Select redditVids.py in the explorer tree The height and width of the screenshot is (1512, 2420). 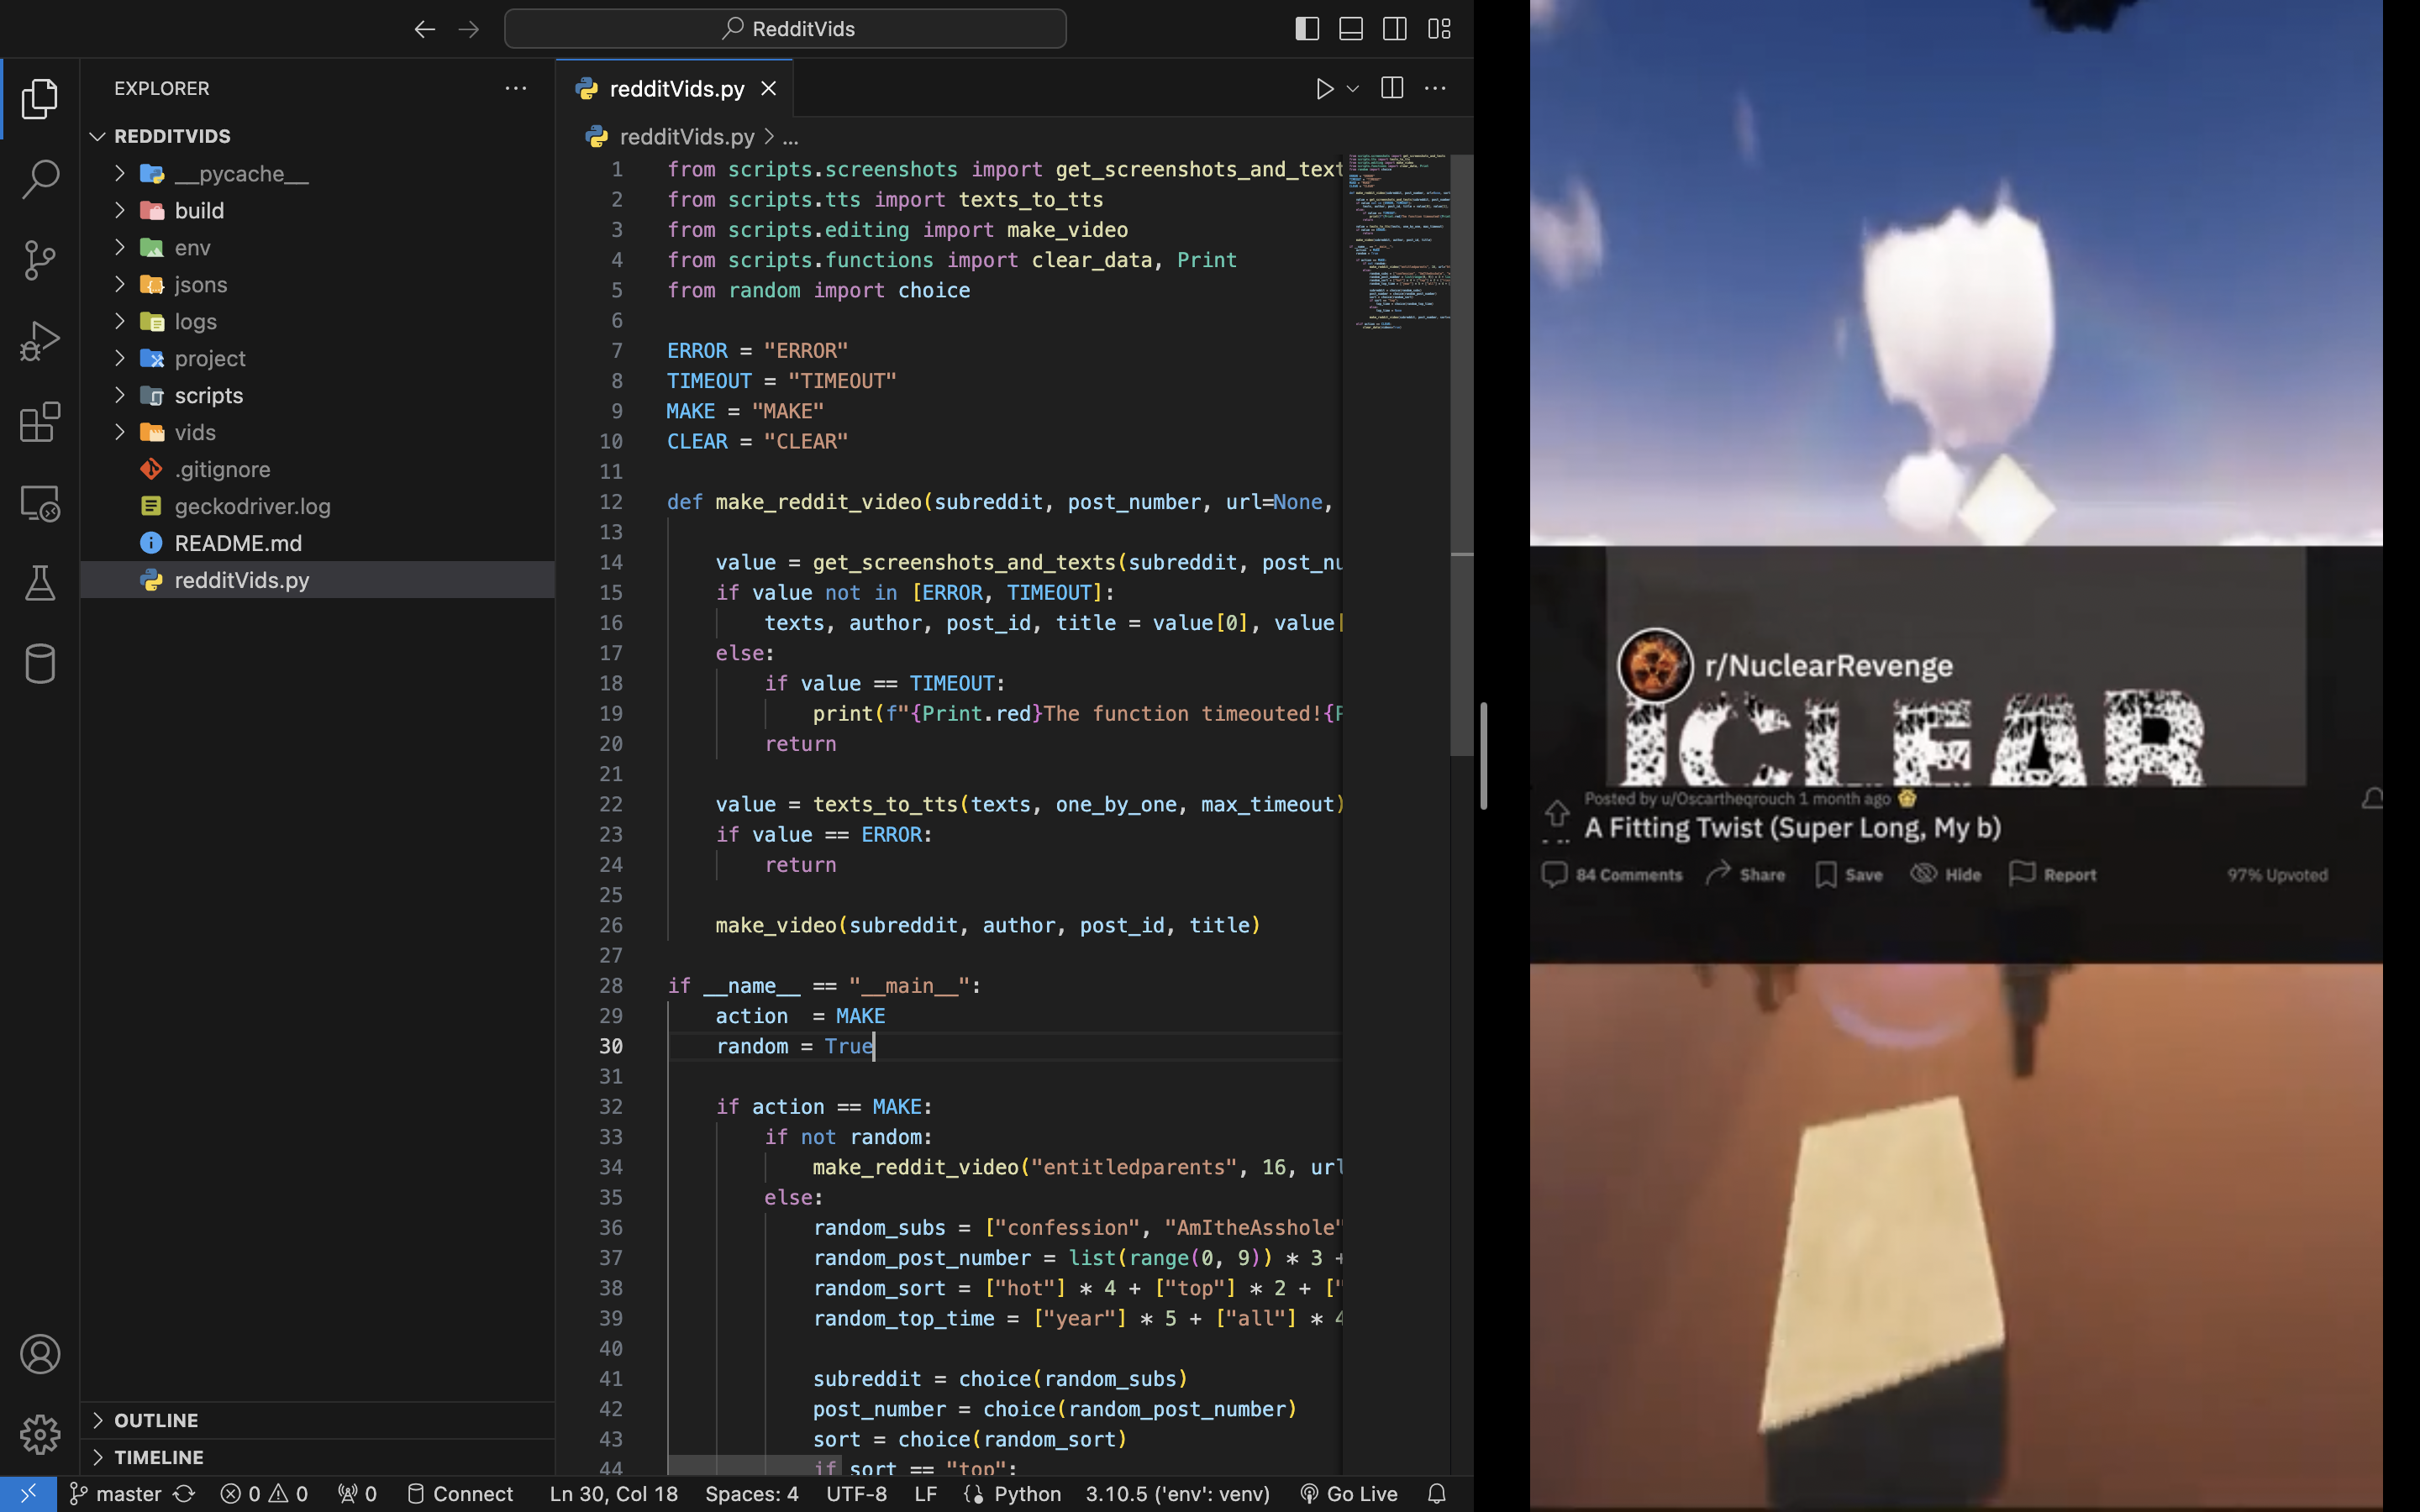317,580
